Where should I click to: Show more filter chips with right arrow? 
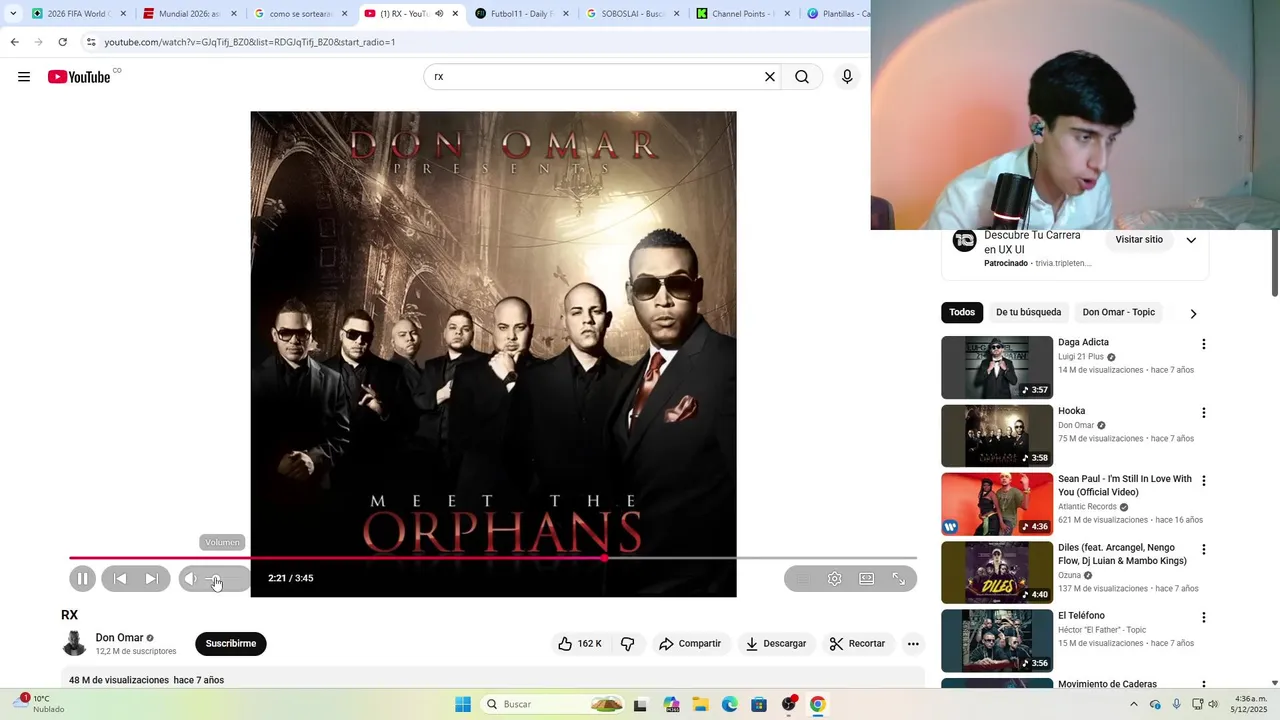[1193, 313]
